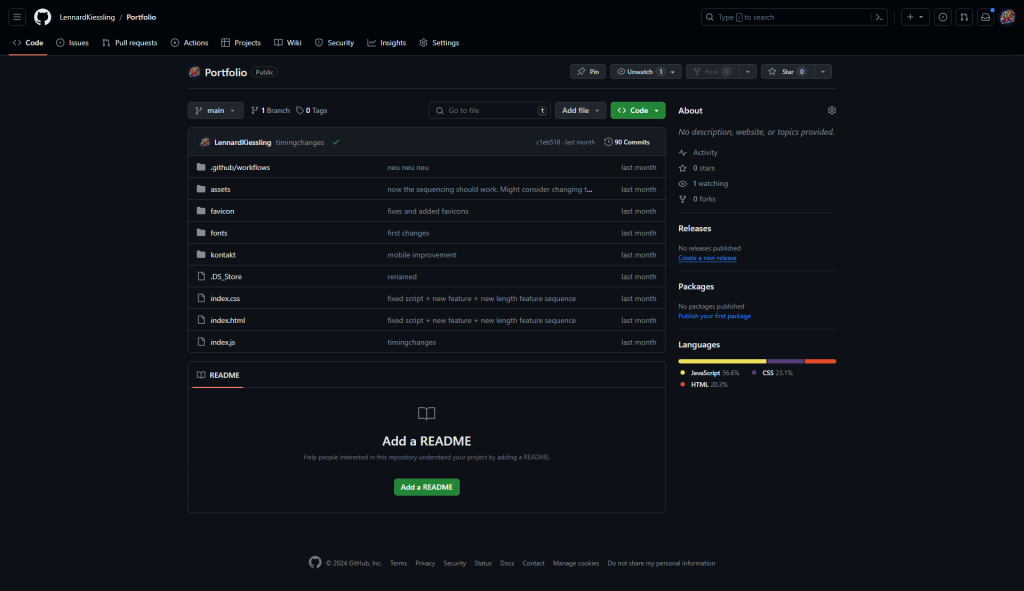Screen dimensions: 1024x591
Task: Open the hamburger navigation menu
Action: [17, 17]
